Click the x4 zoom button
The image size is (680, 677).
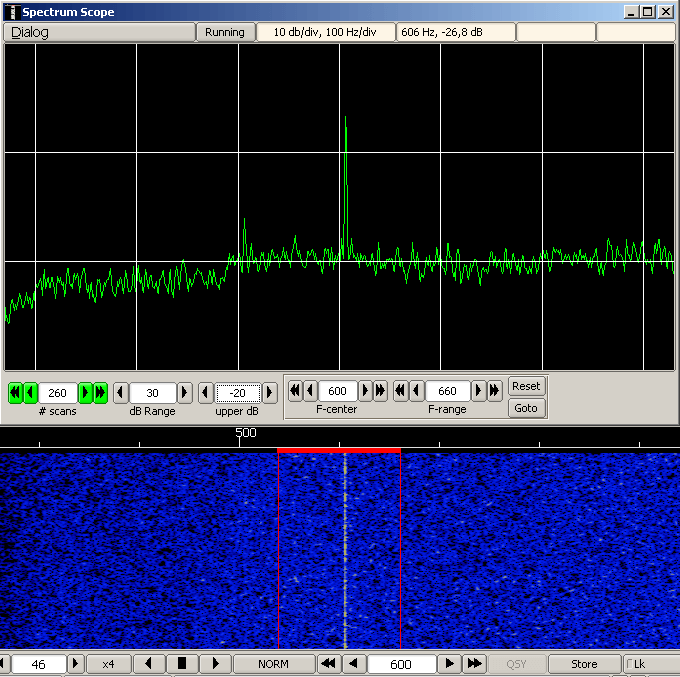(108, 664)
